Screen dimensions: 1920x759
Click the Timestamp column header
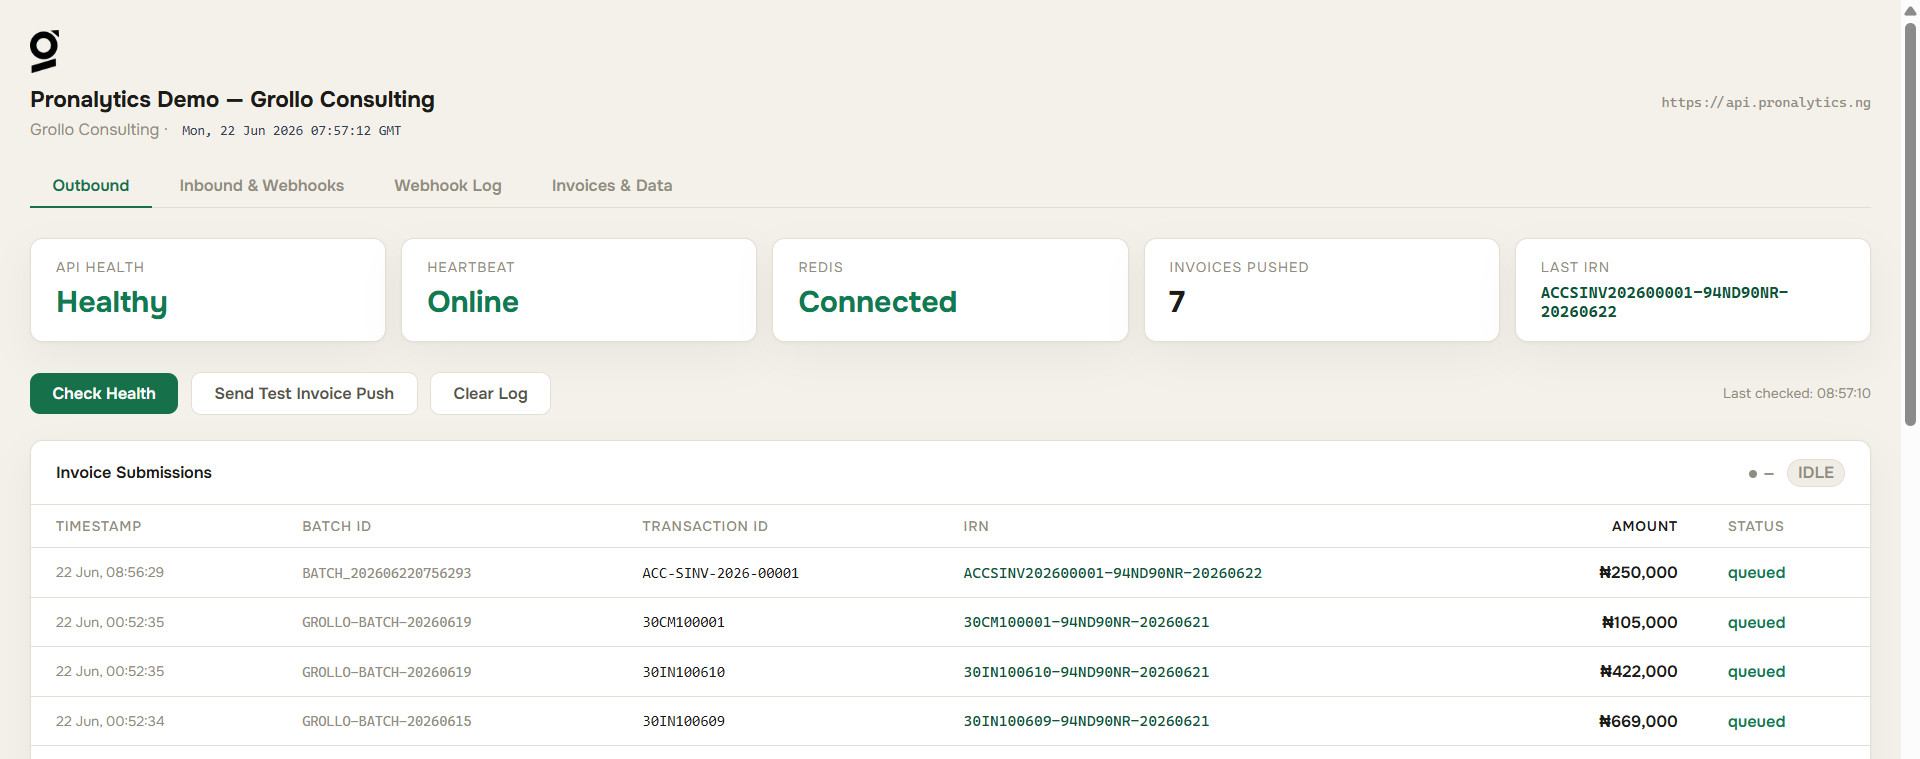pyautogui.click(x=99, y=526)
